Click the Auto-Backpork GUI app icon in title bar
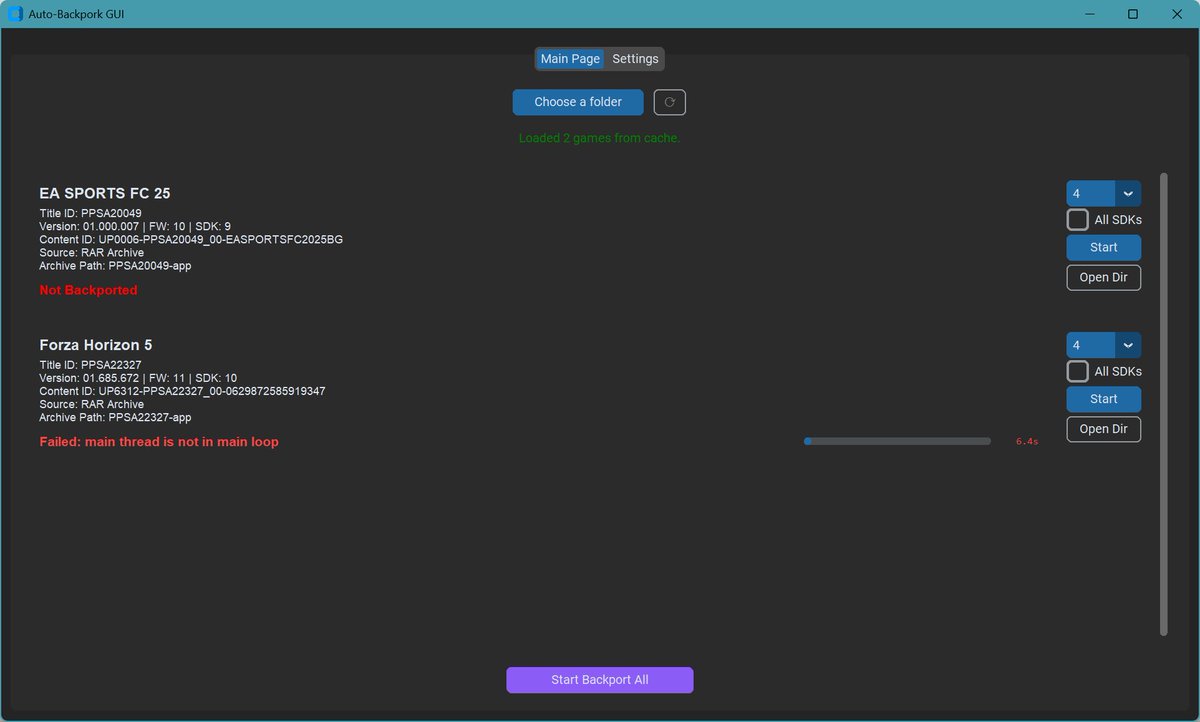 coord(15,14)
